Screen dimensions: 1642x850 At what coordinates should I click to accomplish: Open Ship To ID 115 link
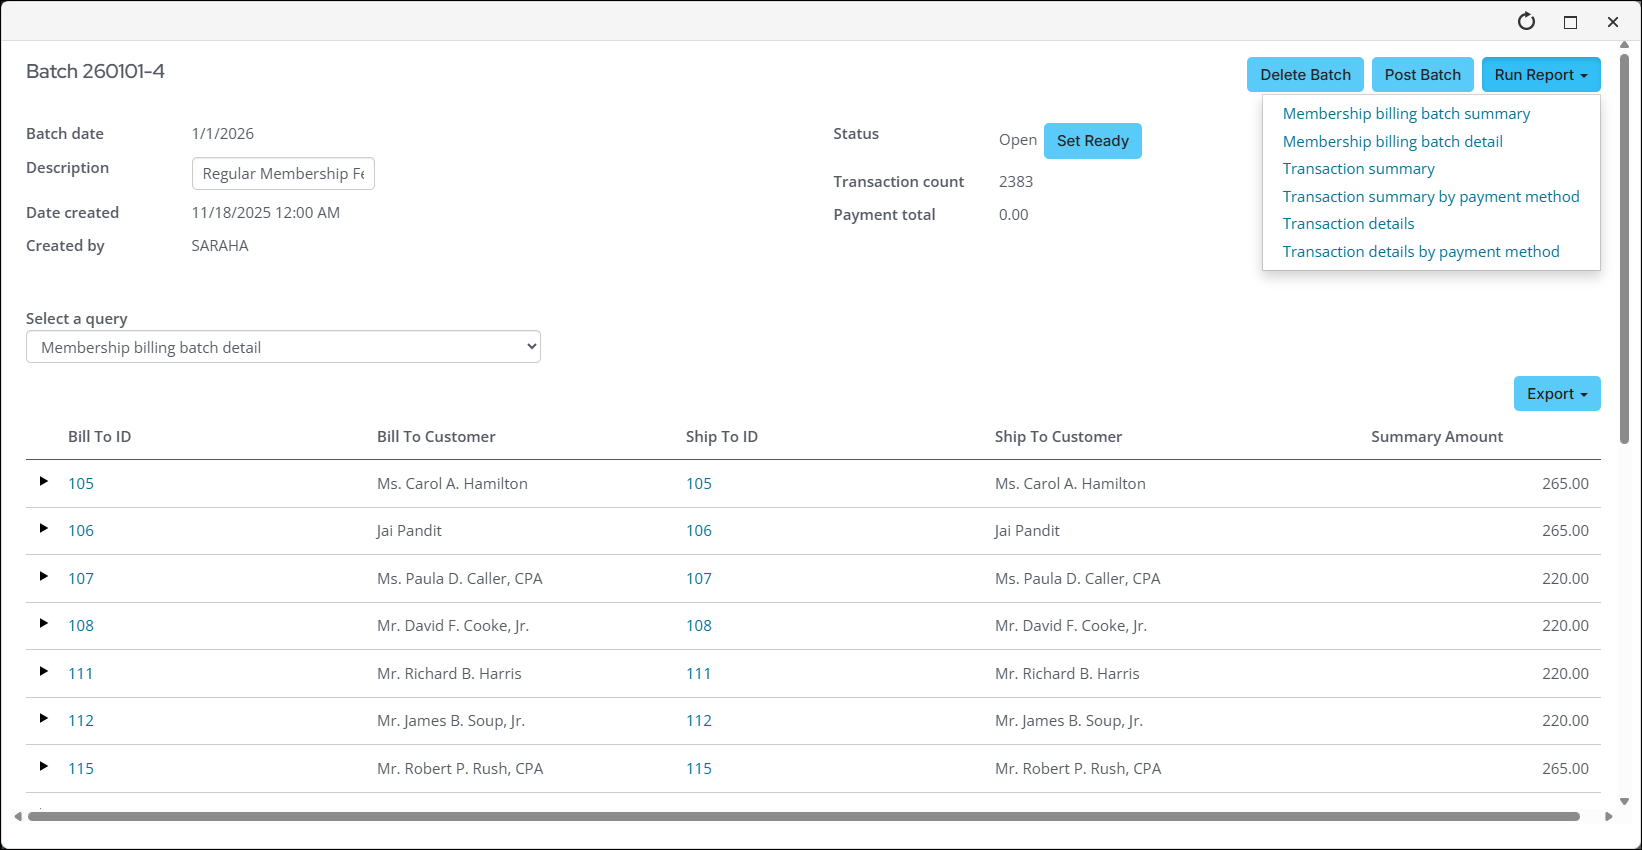(x=699, y=769)
